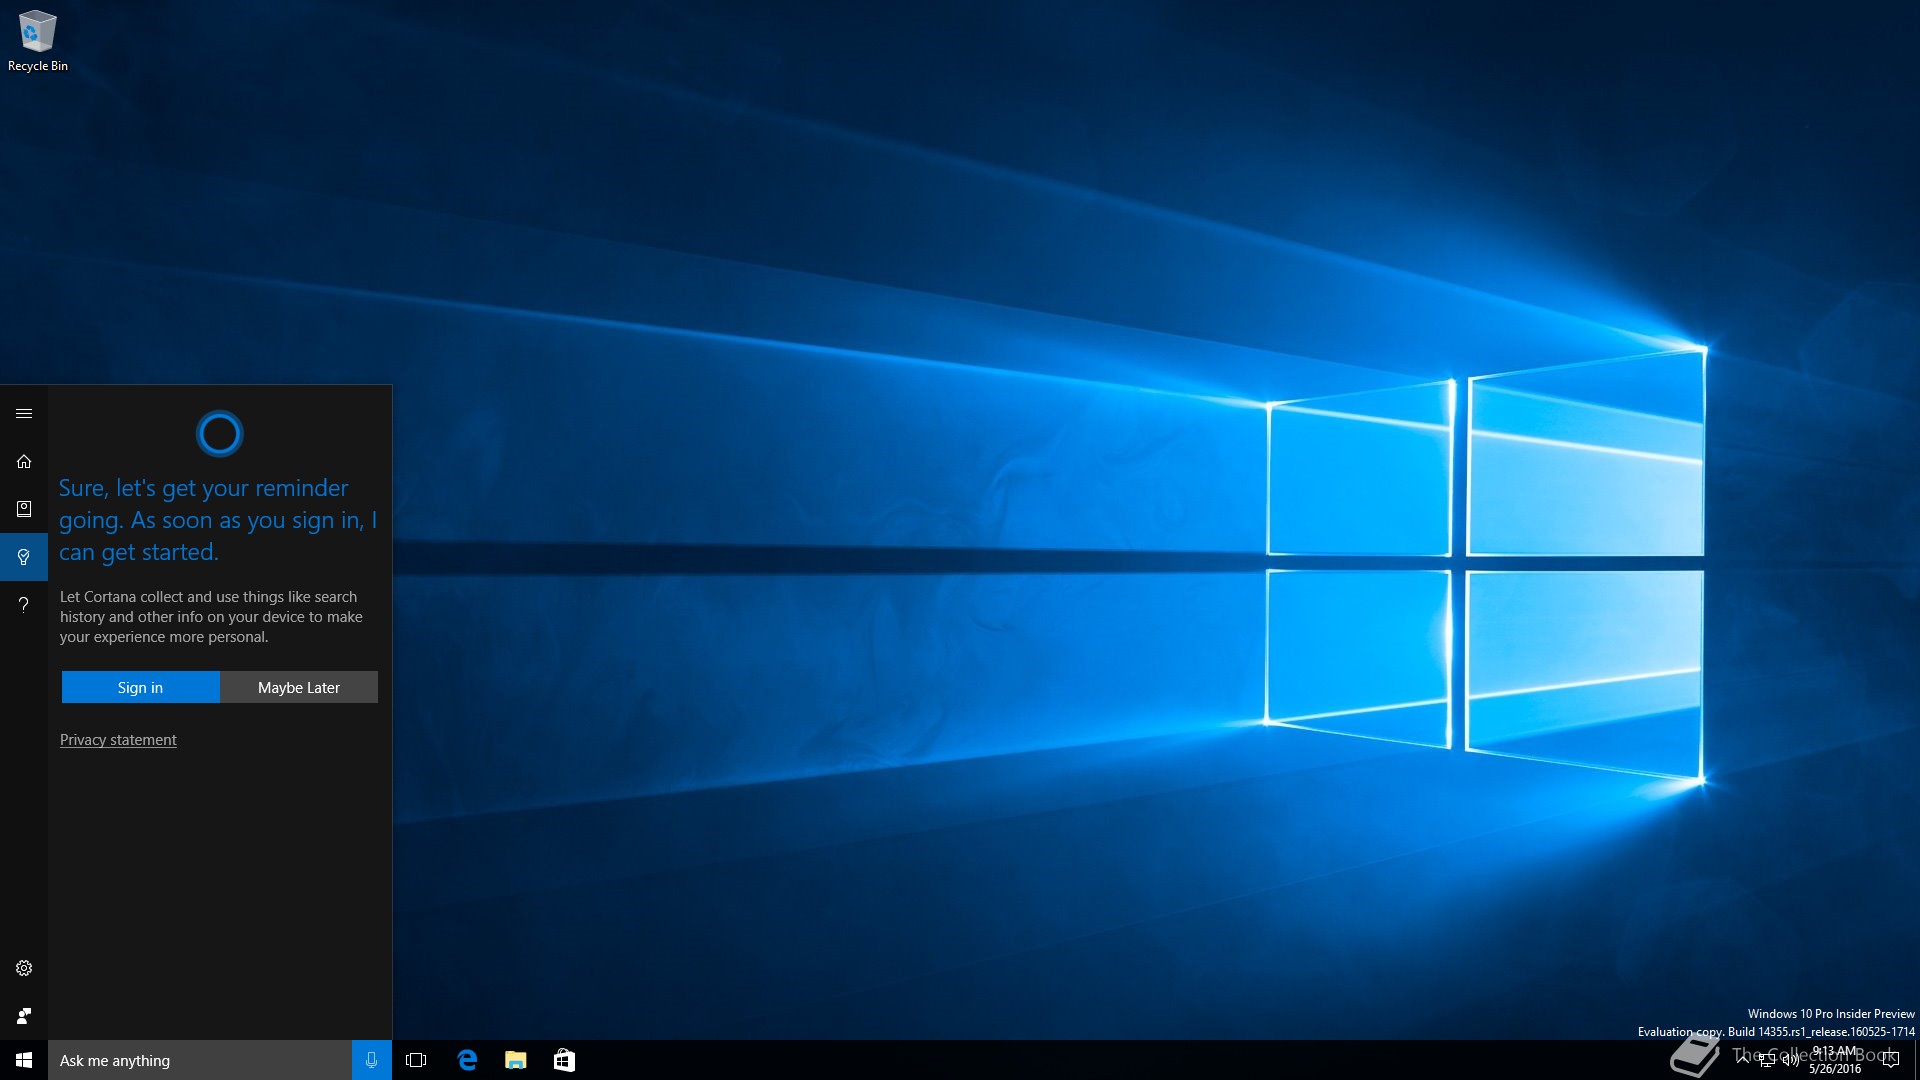Click the 'Sure, let's get your reminder' heading
Viewport: 1920px width, 1080px height.
tap(218, 520)
